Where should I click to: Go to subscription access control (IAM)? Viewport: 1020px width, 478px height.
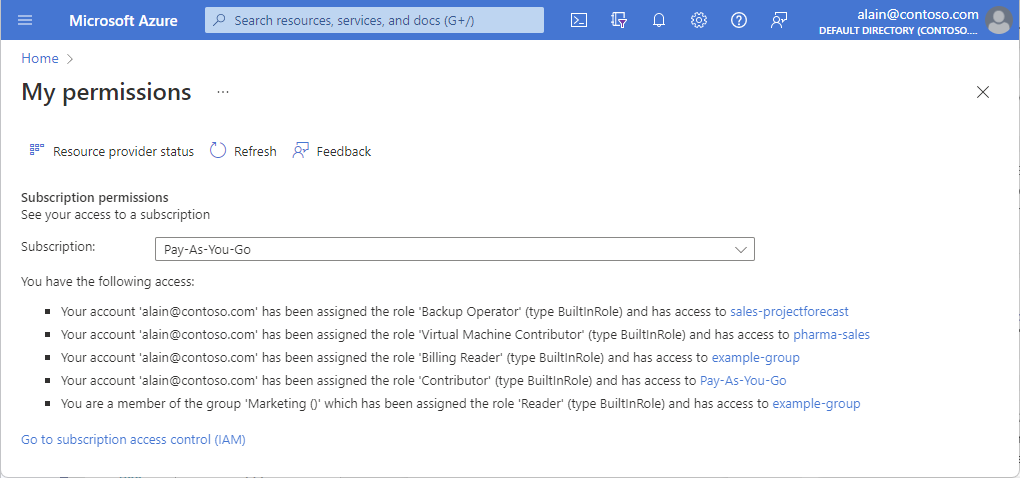[133, 440]
